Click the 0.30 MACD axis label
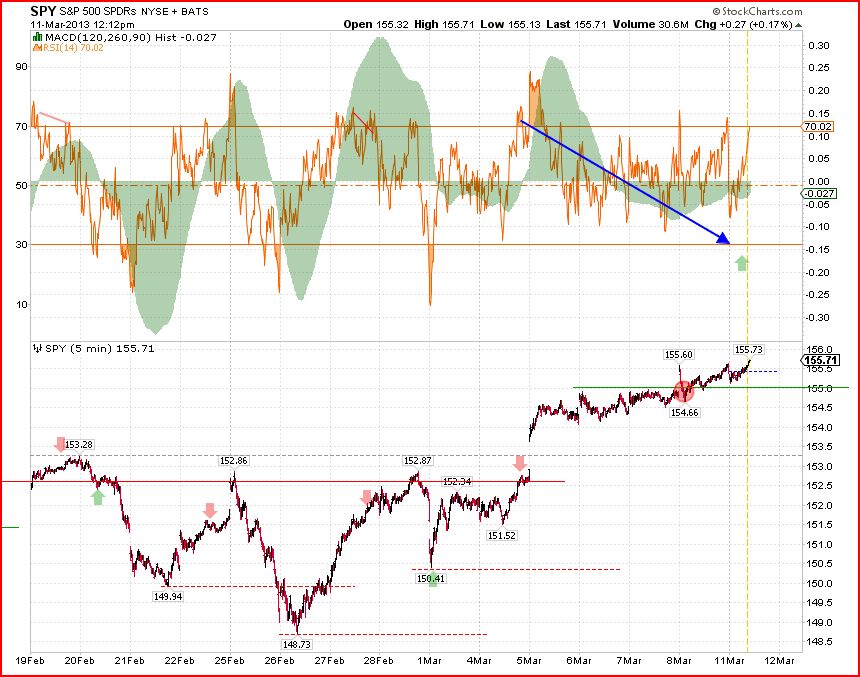Viewport: 860px width, 677px height. (819, 46)
